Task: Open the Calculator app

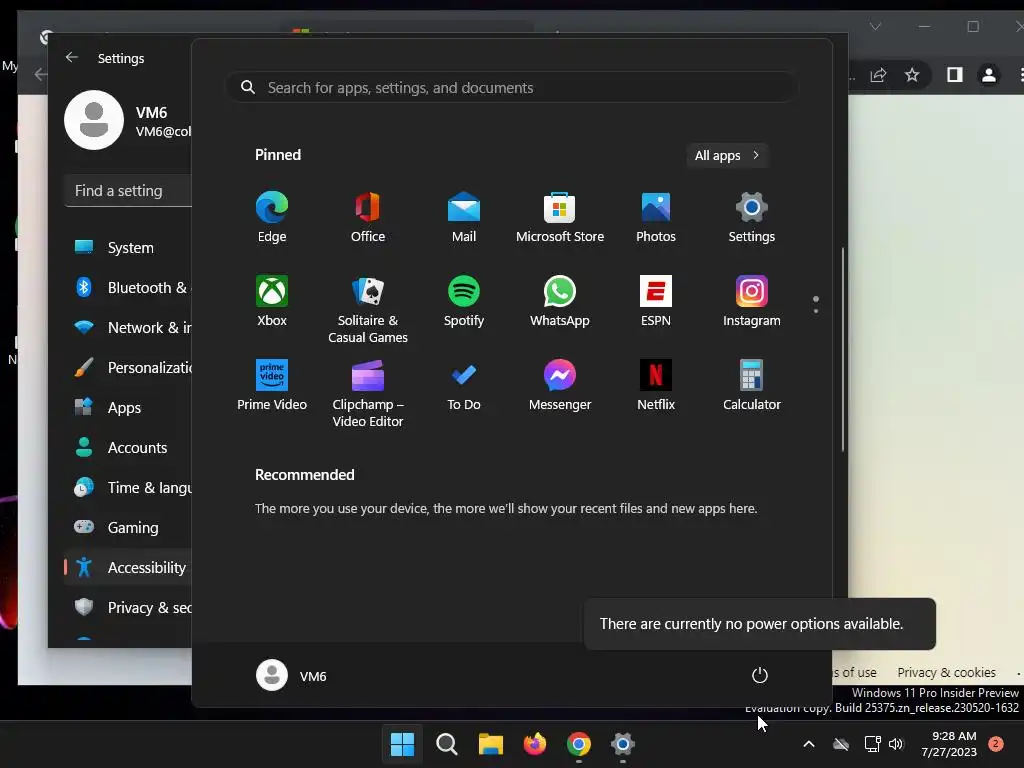Action: (x=752, y=385)
